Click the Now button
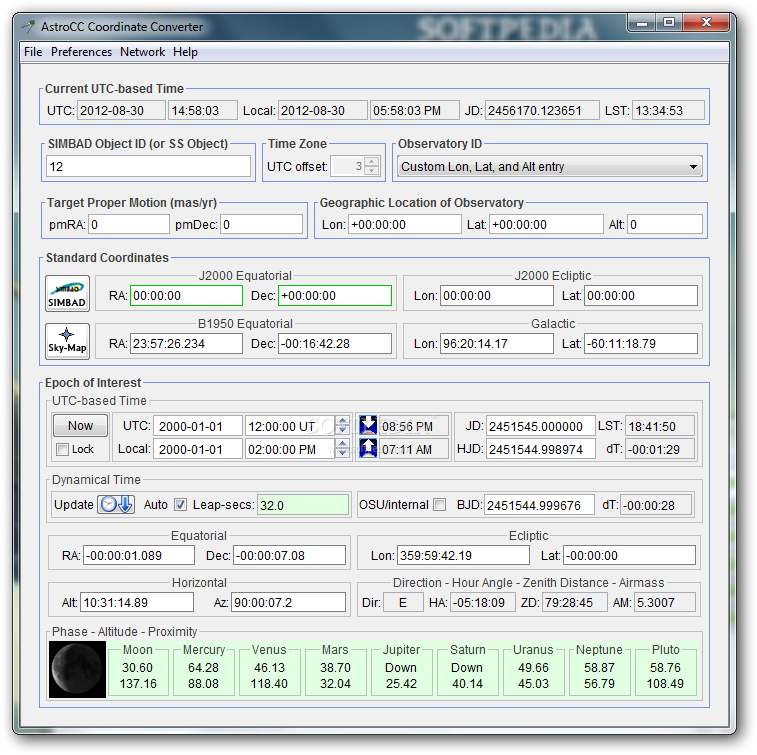757x755 pixels. (81, 425)
